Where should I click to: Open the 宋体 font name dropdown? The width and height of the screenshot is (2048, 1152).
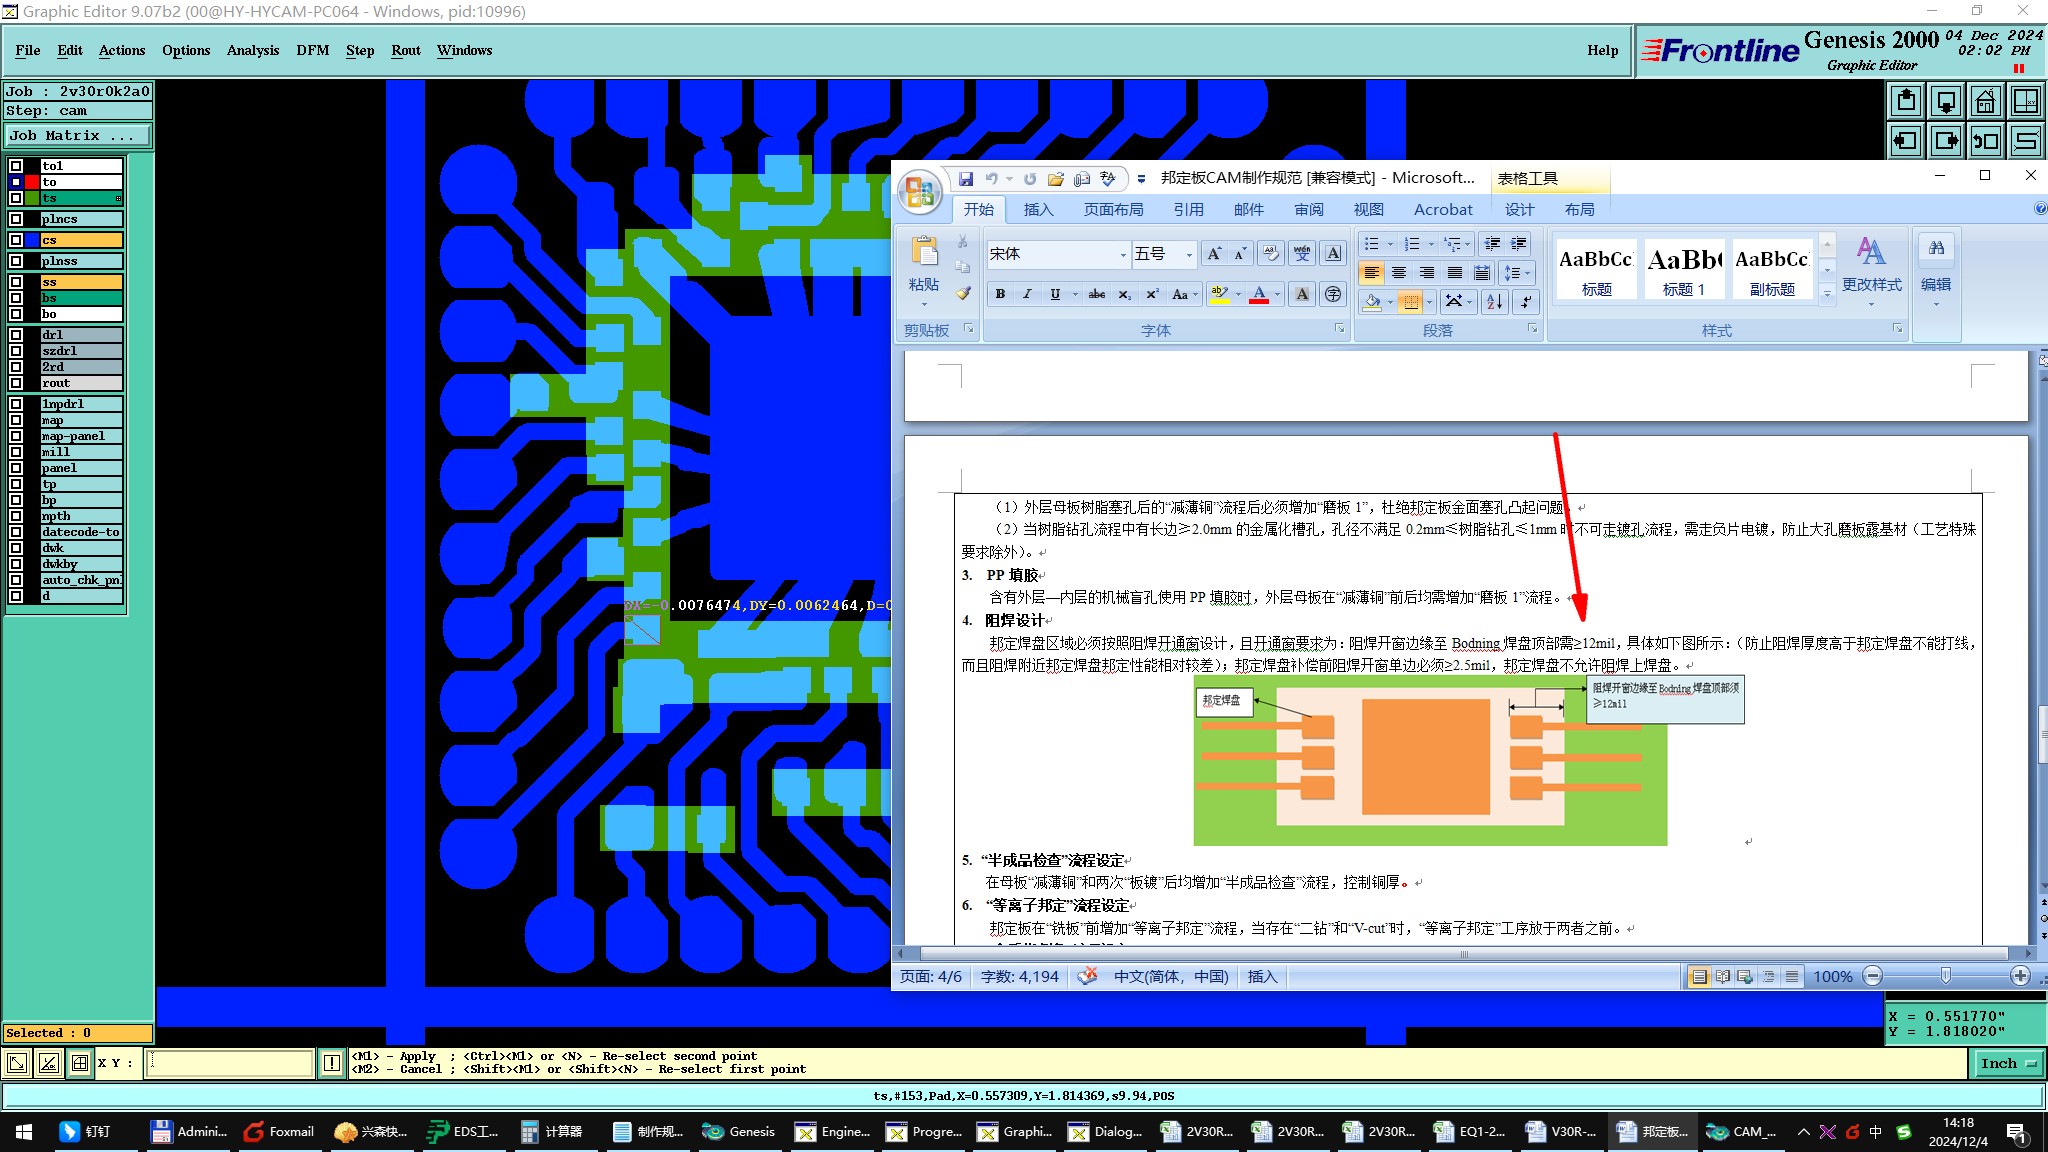click(x=1122, y=255)
